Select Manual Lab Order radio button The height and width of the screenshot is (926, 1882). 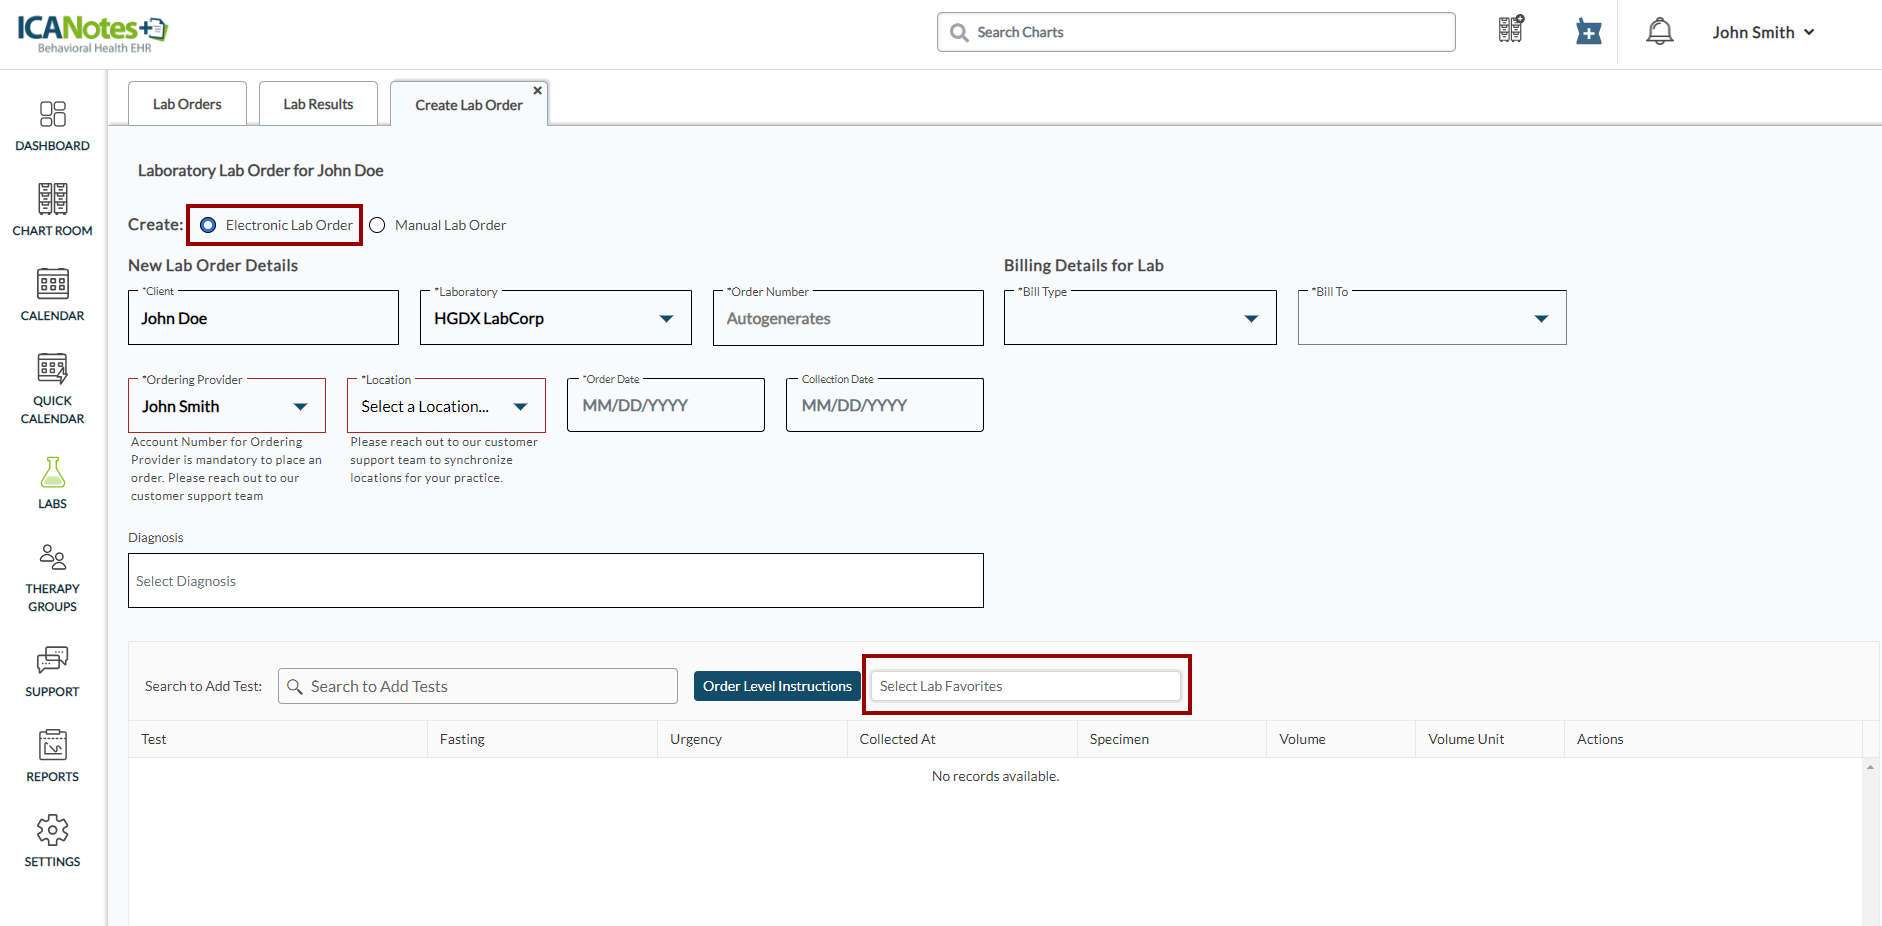(x=377, y=225)
